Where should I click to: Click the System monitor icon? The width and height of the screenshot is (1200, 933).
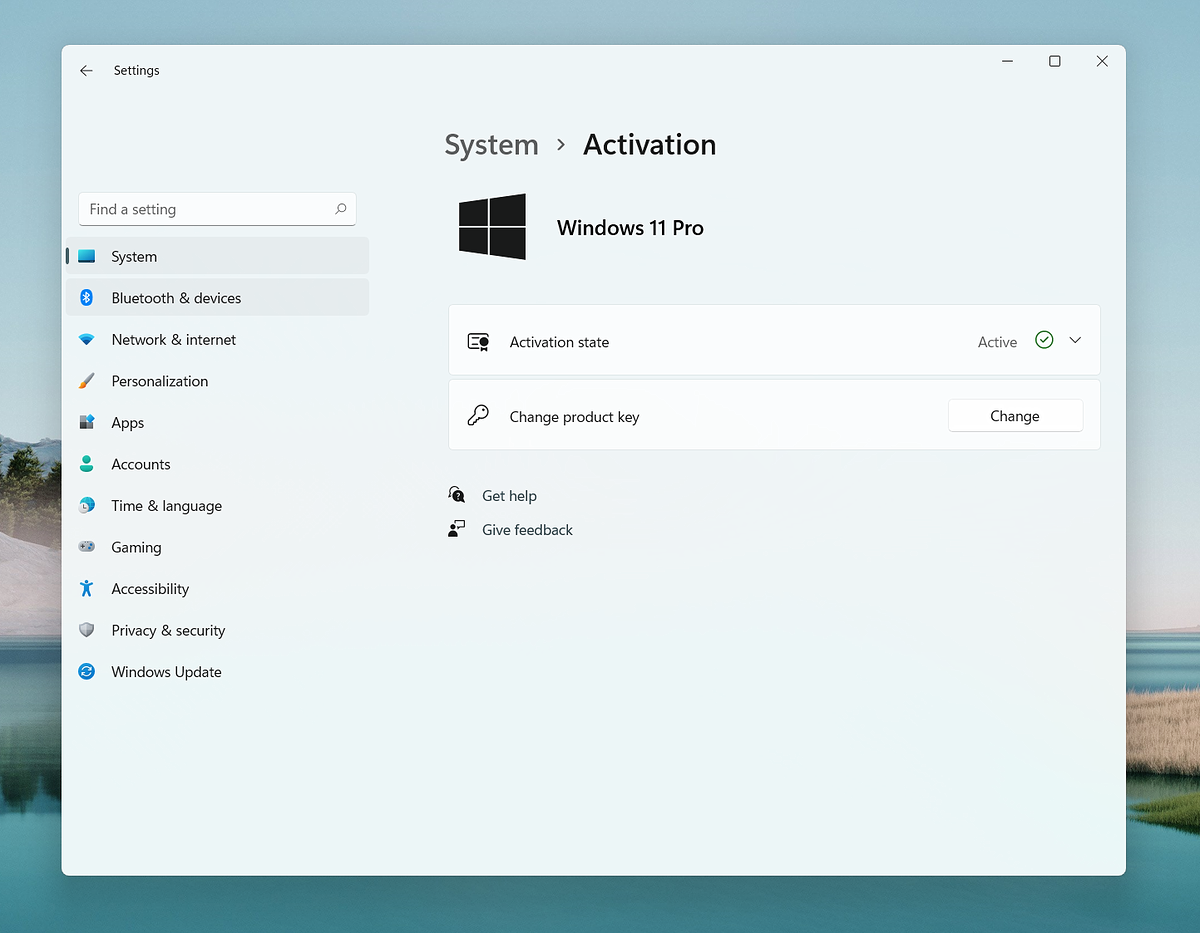click(x=87, y=257)
